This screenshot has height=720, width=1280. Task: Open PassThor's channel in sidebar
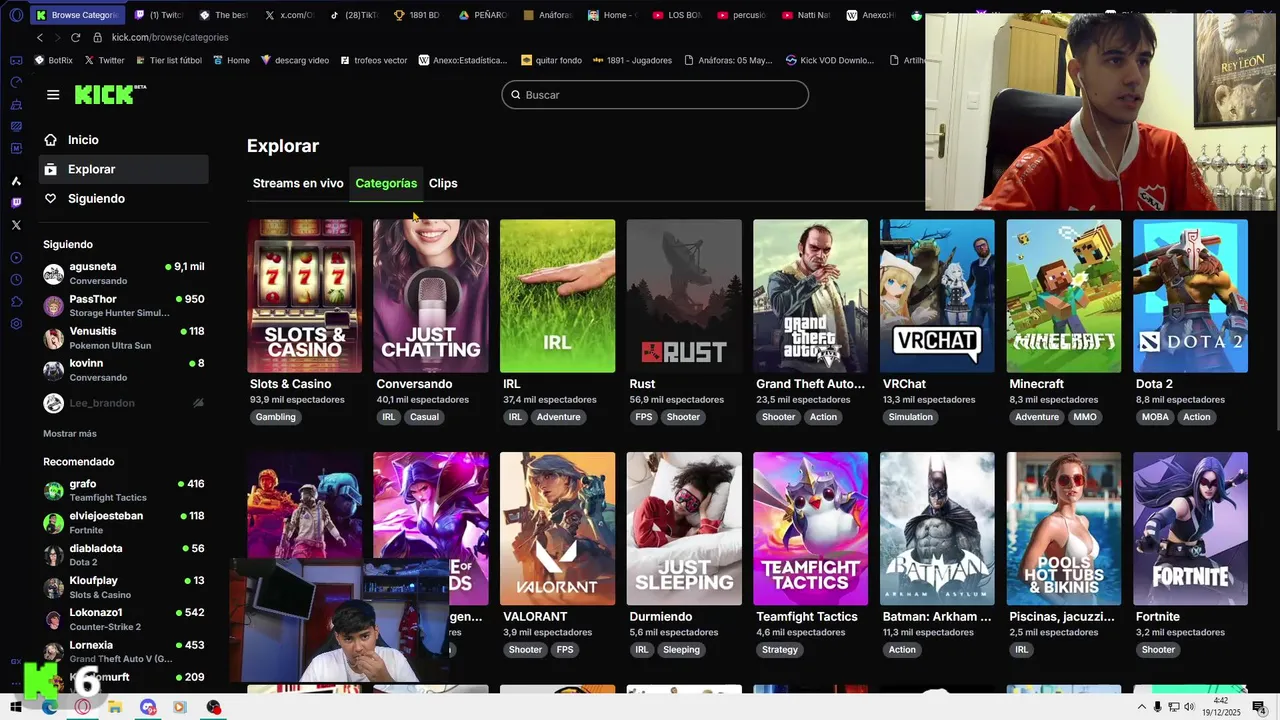click(124, 305)
